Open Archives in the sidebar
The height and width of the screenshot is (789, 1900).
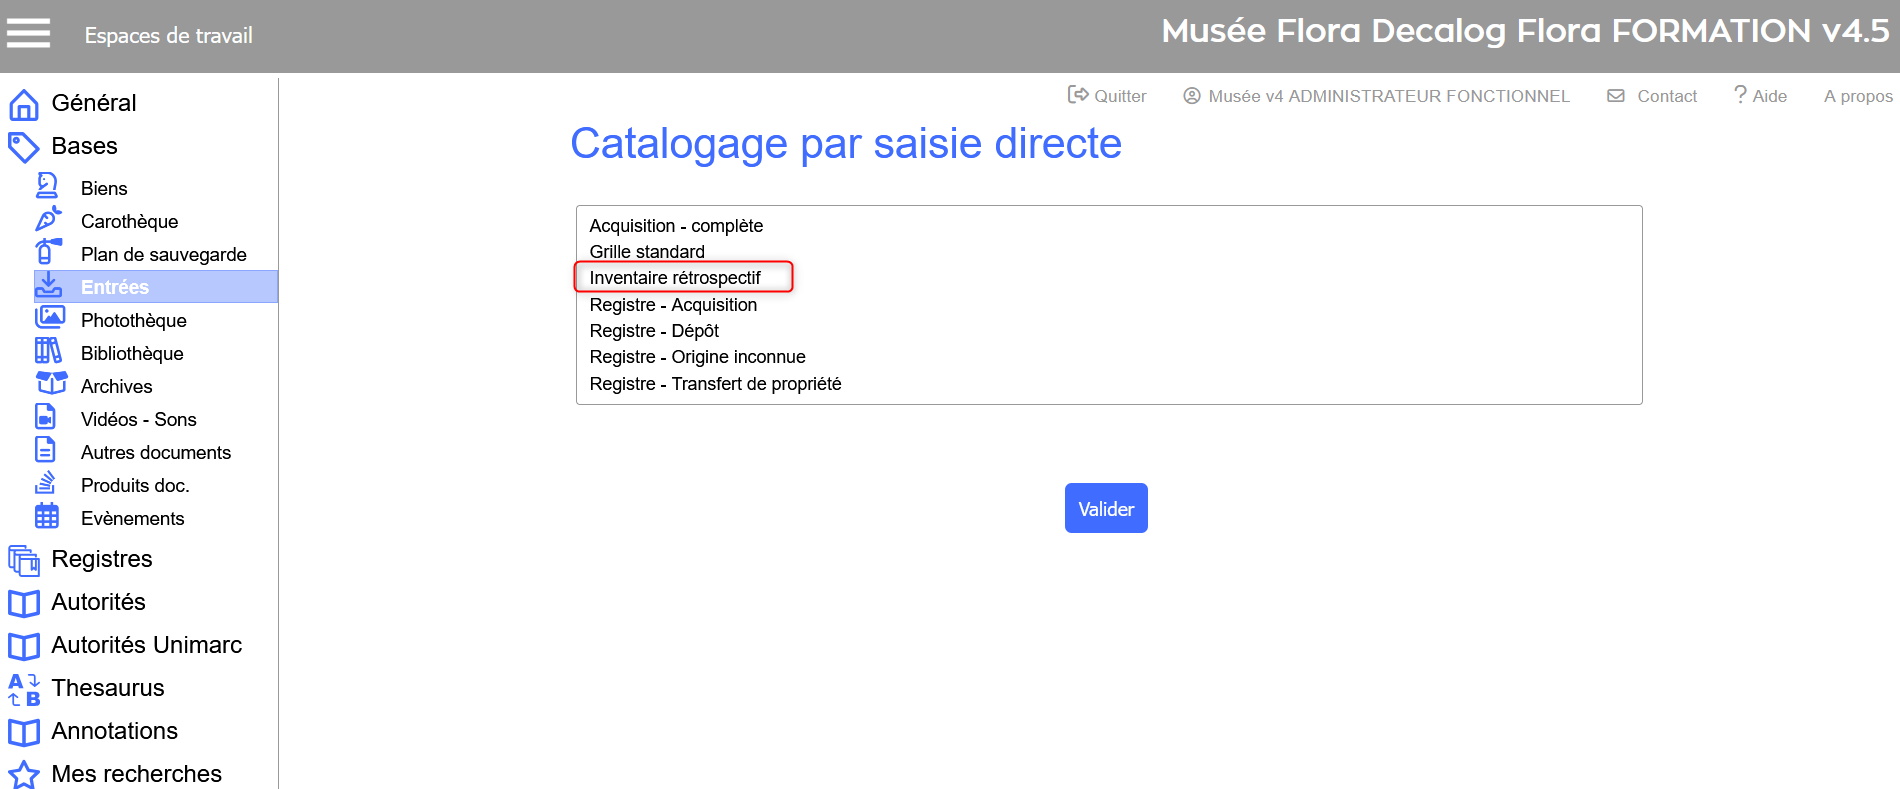[116, 386]
